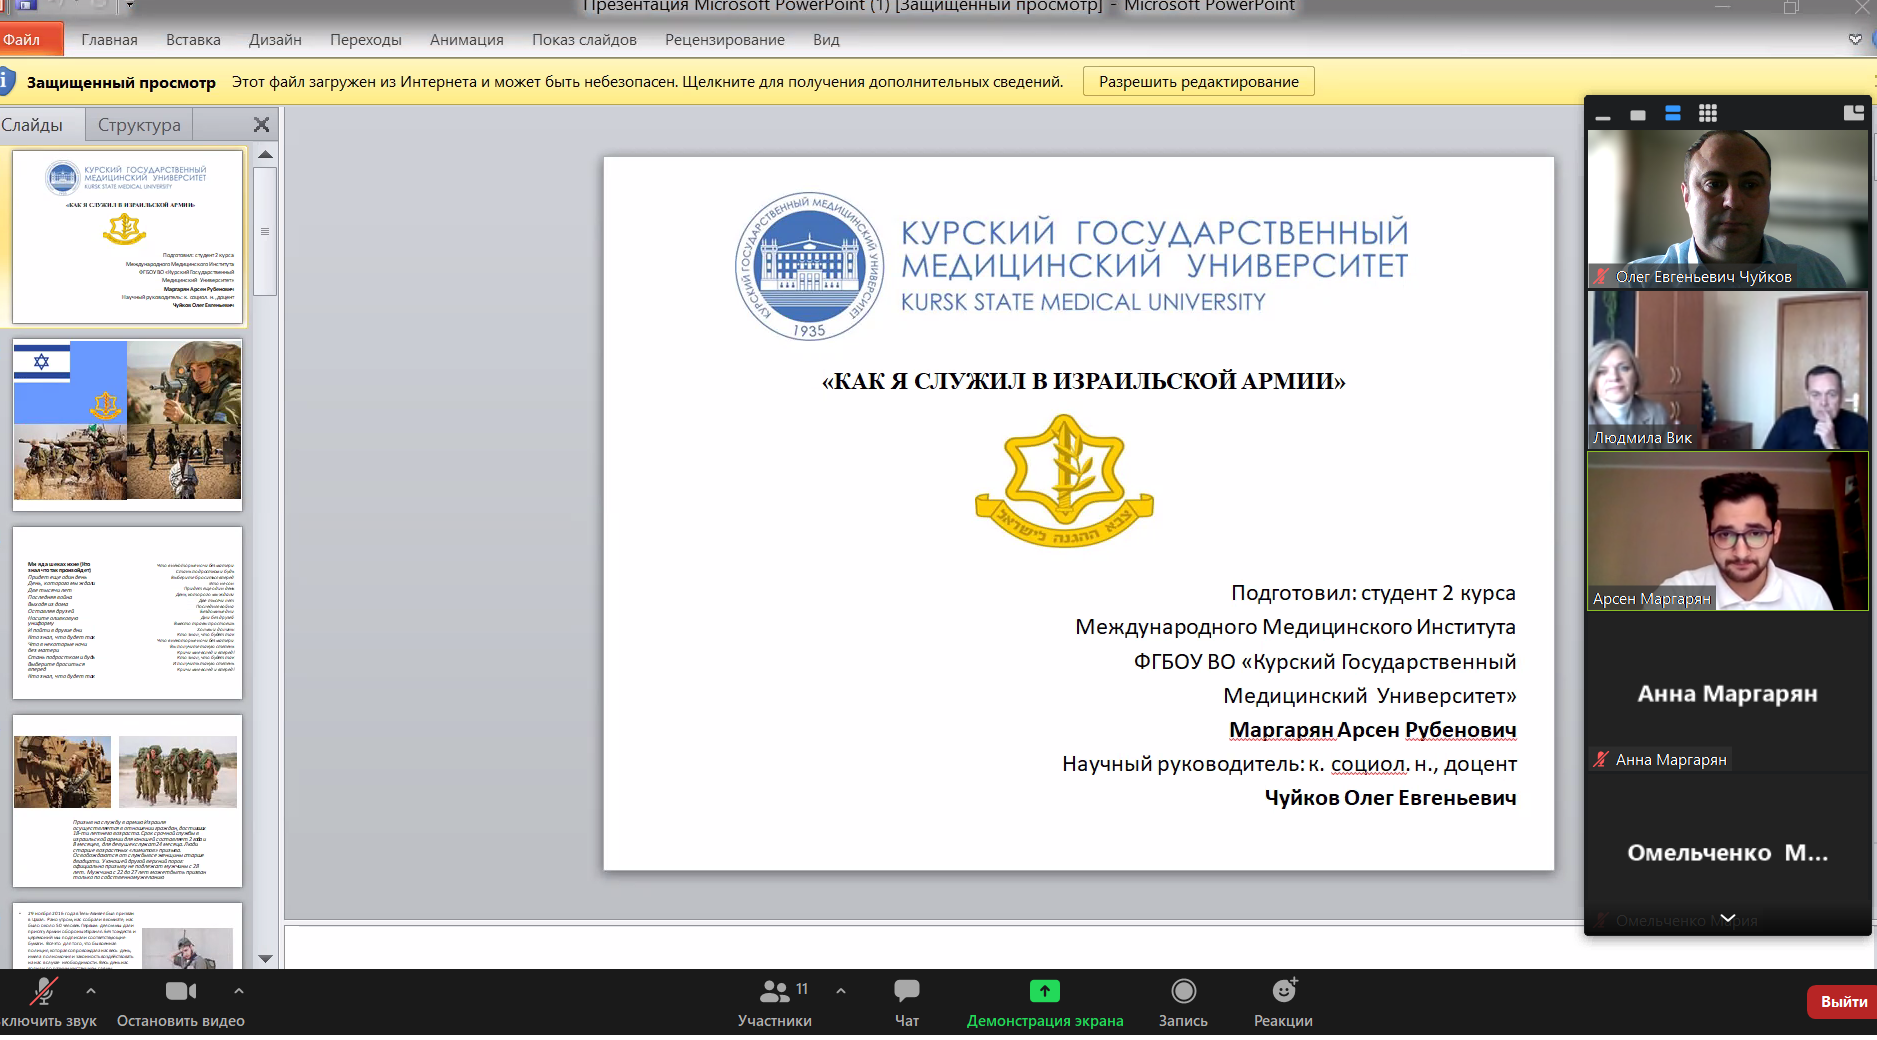Screen dimensions: 1877x1040
Task: Open the Переходы ribbon tab
Action: coord(366,40)
